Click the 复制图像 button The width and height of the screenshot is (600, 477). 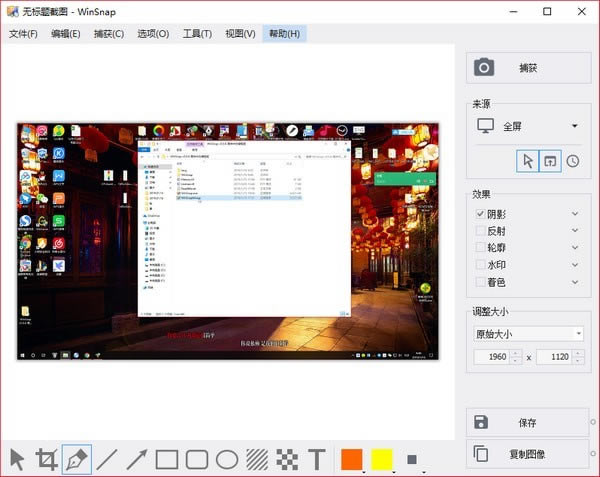pyautogui.click(x=528, y=454)
